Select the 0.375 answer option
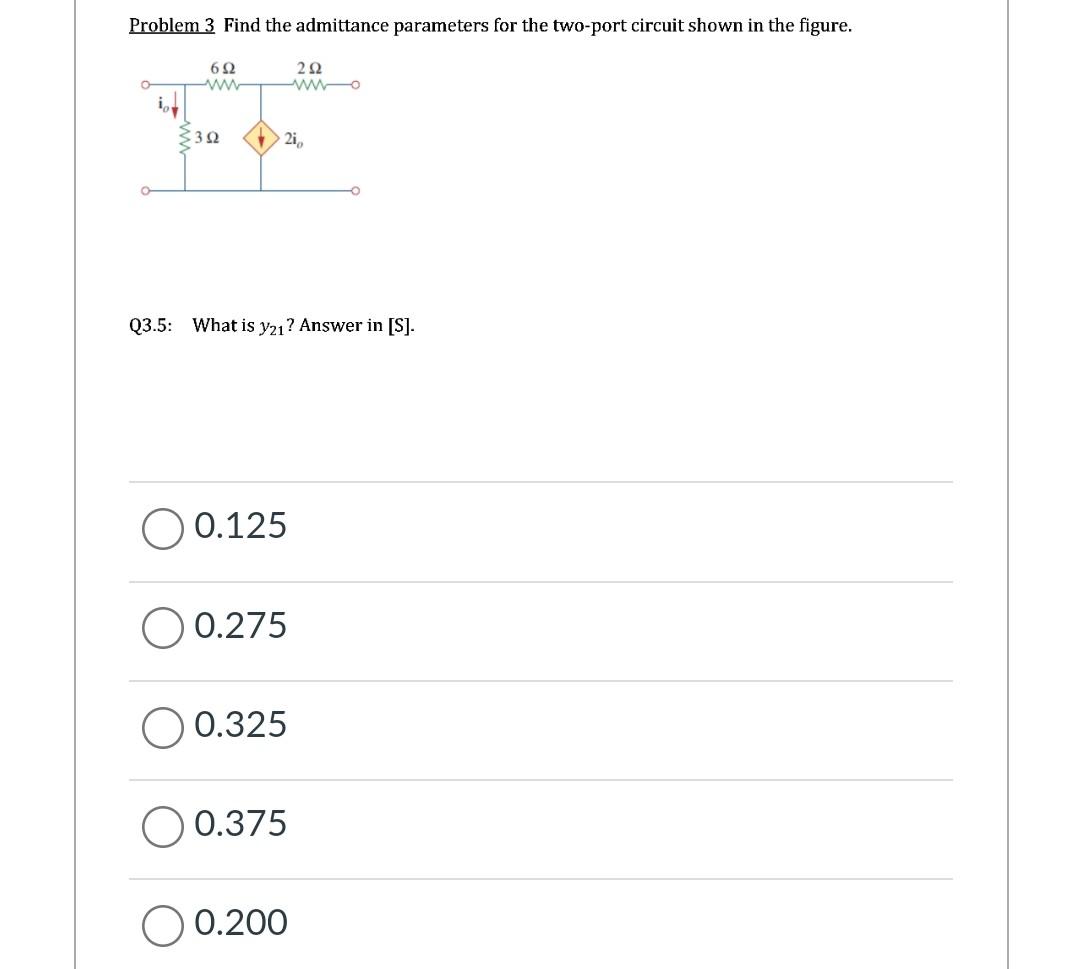This screenshot has height=969, width=1065. 162,827
